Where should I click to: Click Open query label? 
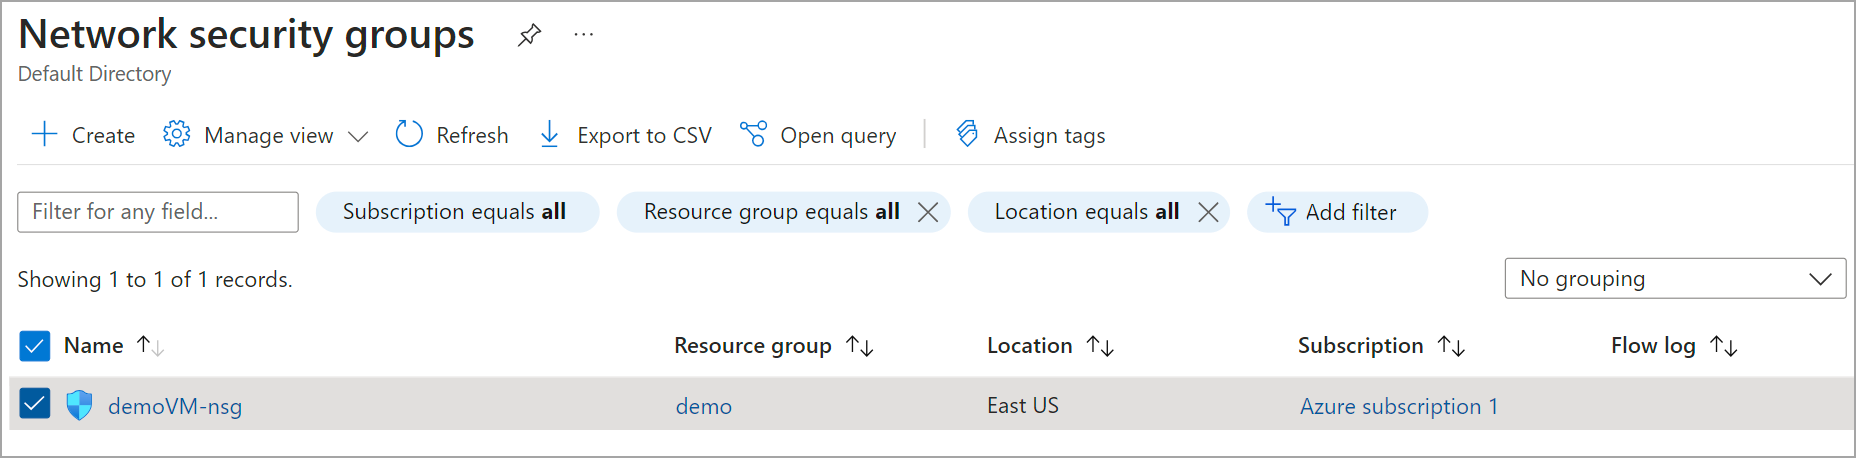point(838,136)
